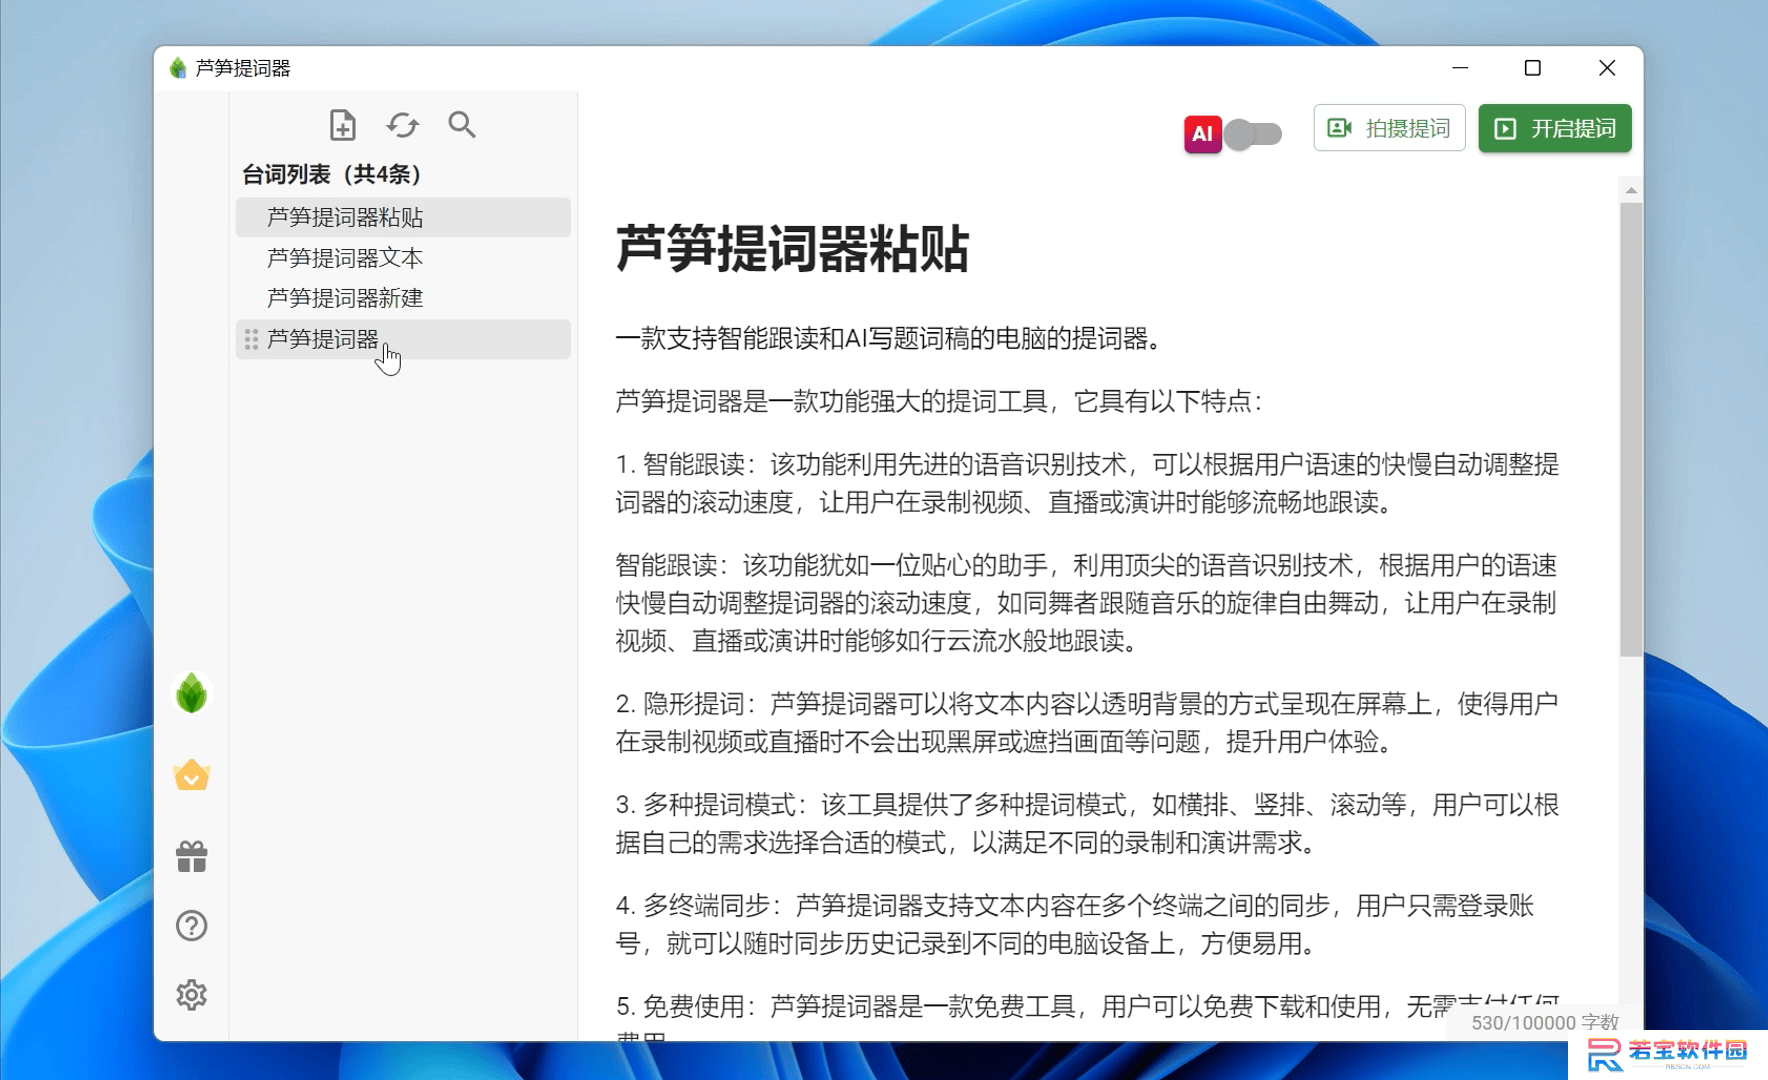Click the paragraph starting 一款支持智能跟读
Image resolution: width=1768 pixels, height=1080 pixels.
coord(890,339)
